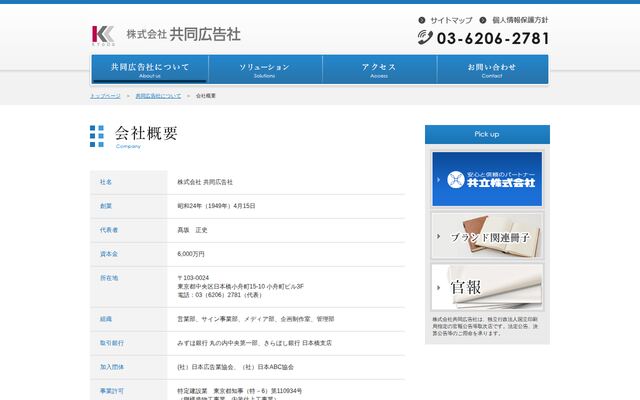This screenshot has height=400, width=640.
Task: Click the bullet icon before 個人情報保護方針
Action: (483, 20)
